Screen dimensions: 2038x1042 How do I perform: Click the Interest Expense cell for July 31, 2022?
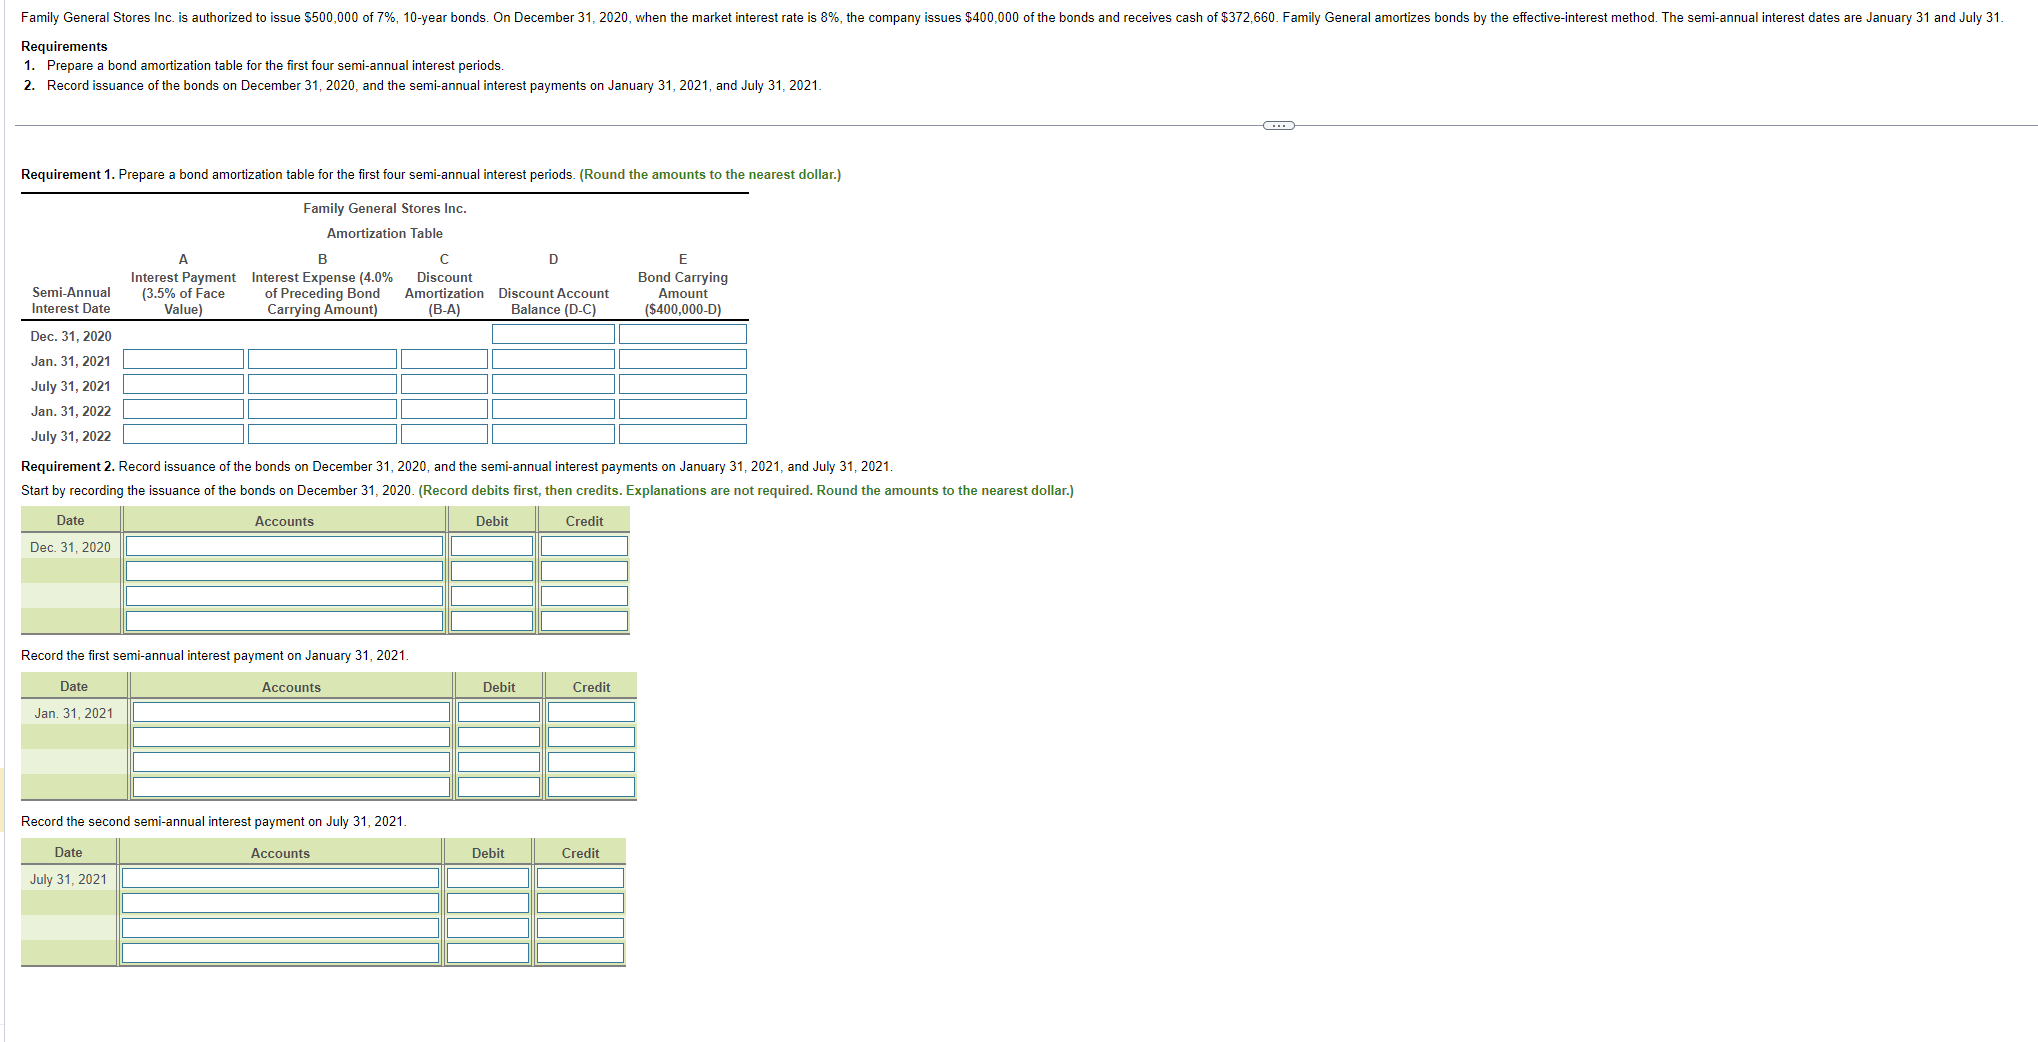pos(321,433)
